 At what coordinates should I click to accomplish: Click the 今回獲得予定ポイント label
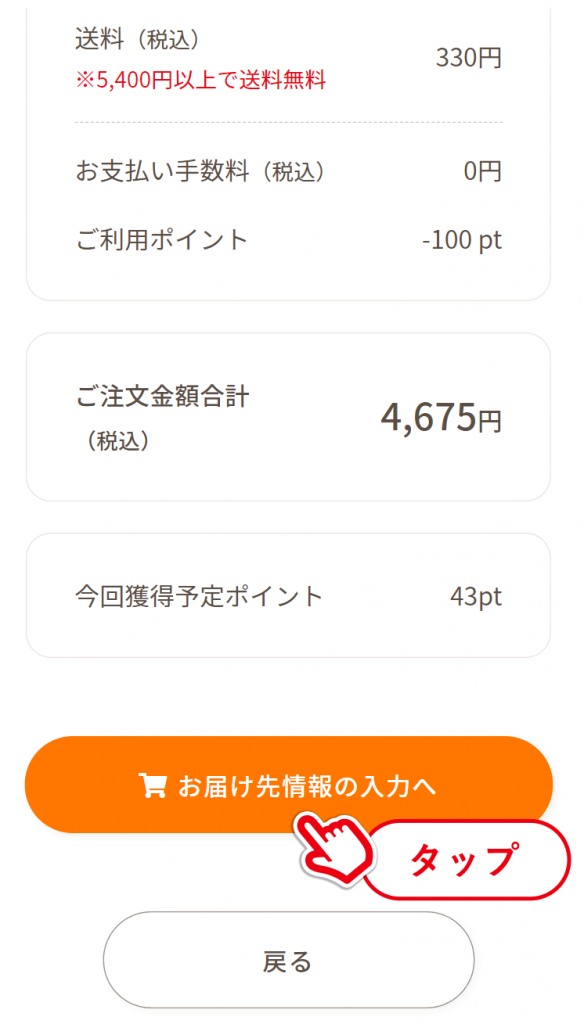[199, 596]
